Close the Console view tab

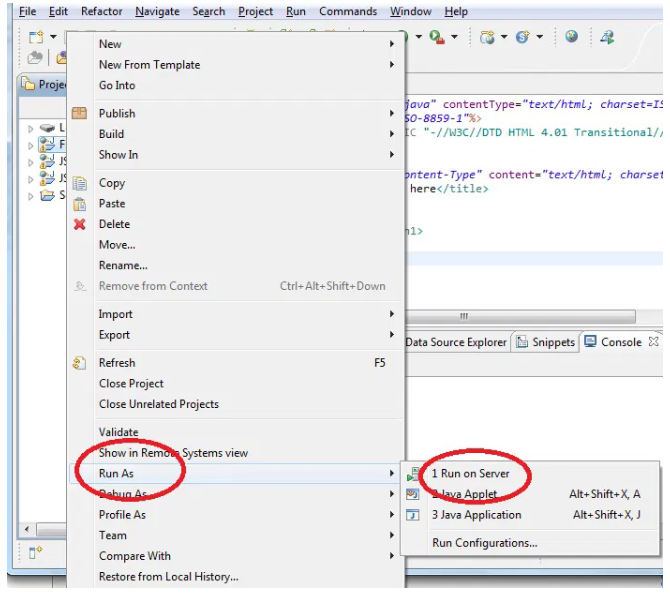tap(653, 342)
